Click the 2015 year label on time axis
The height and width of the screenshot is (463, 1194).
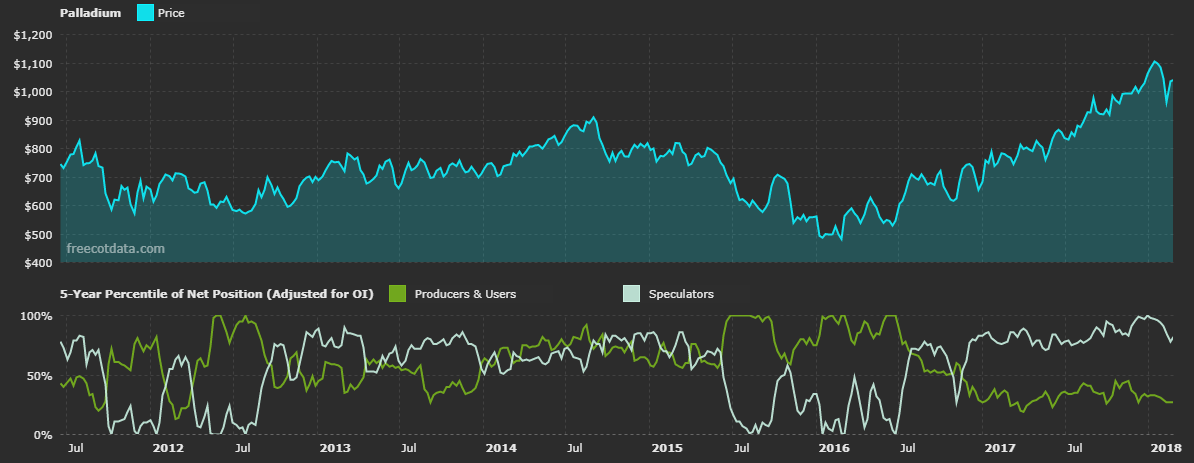click(x=669, y=449)
